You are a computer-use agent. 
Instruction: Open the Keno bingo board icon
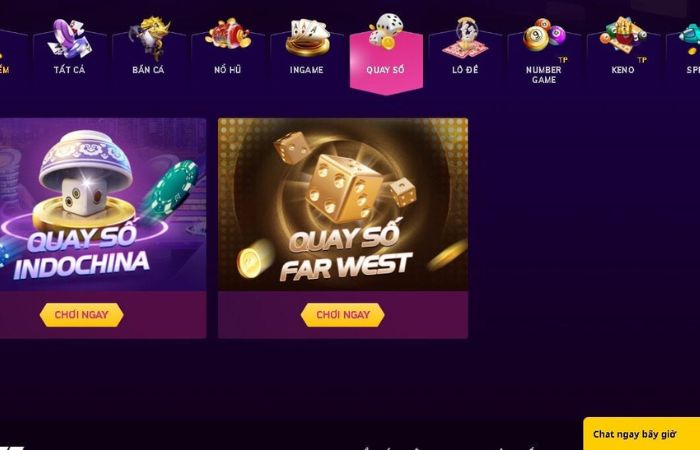click(x=623, y=34)
